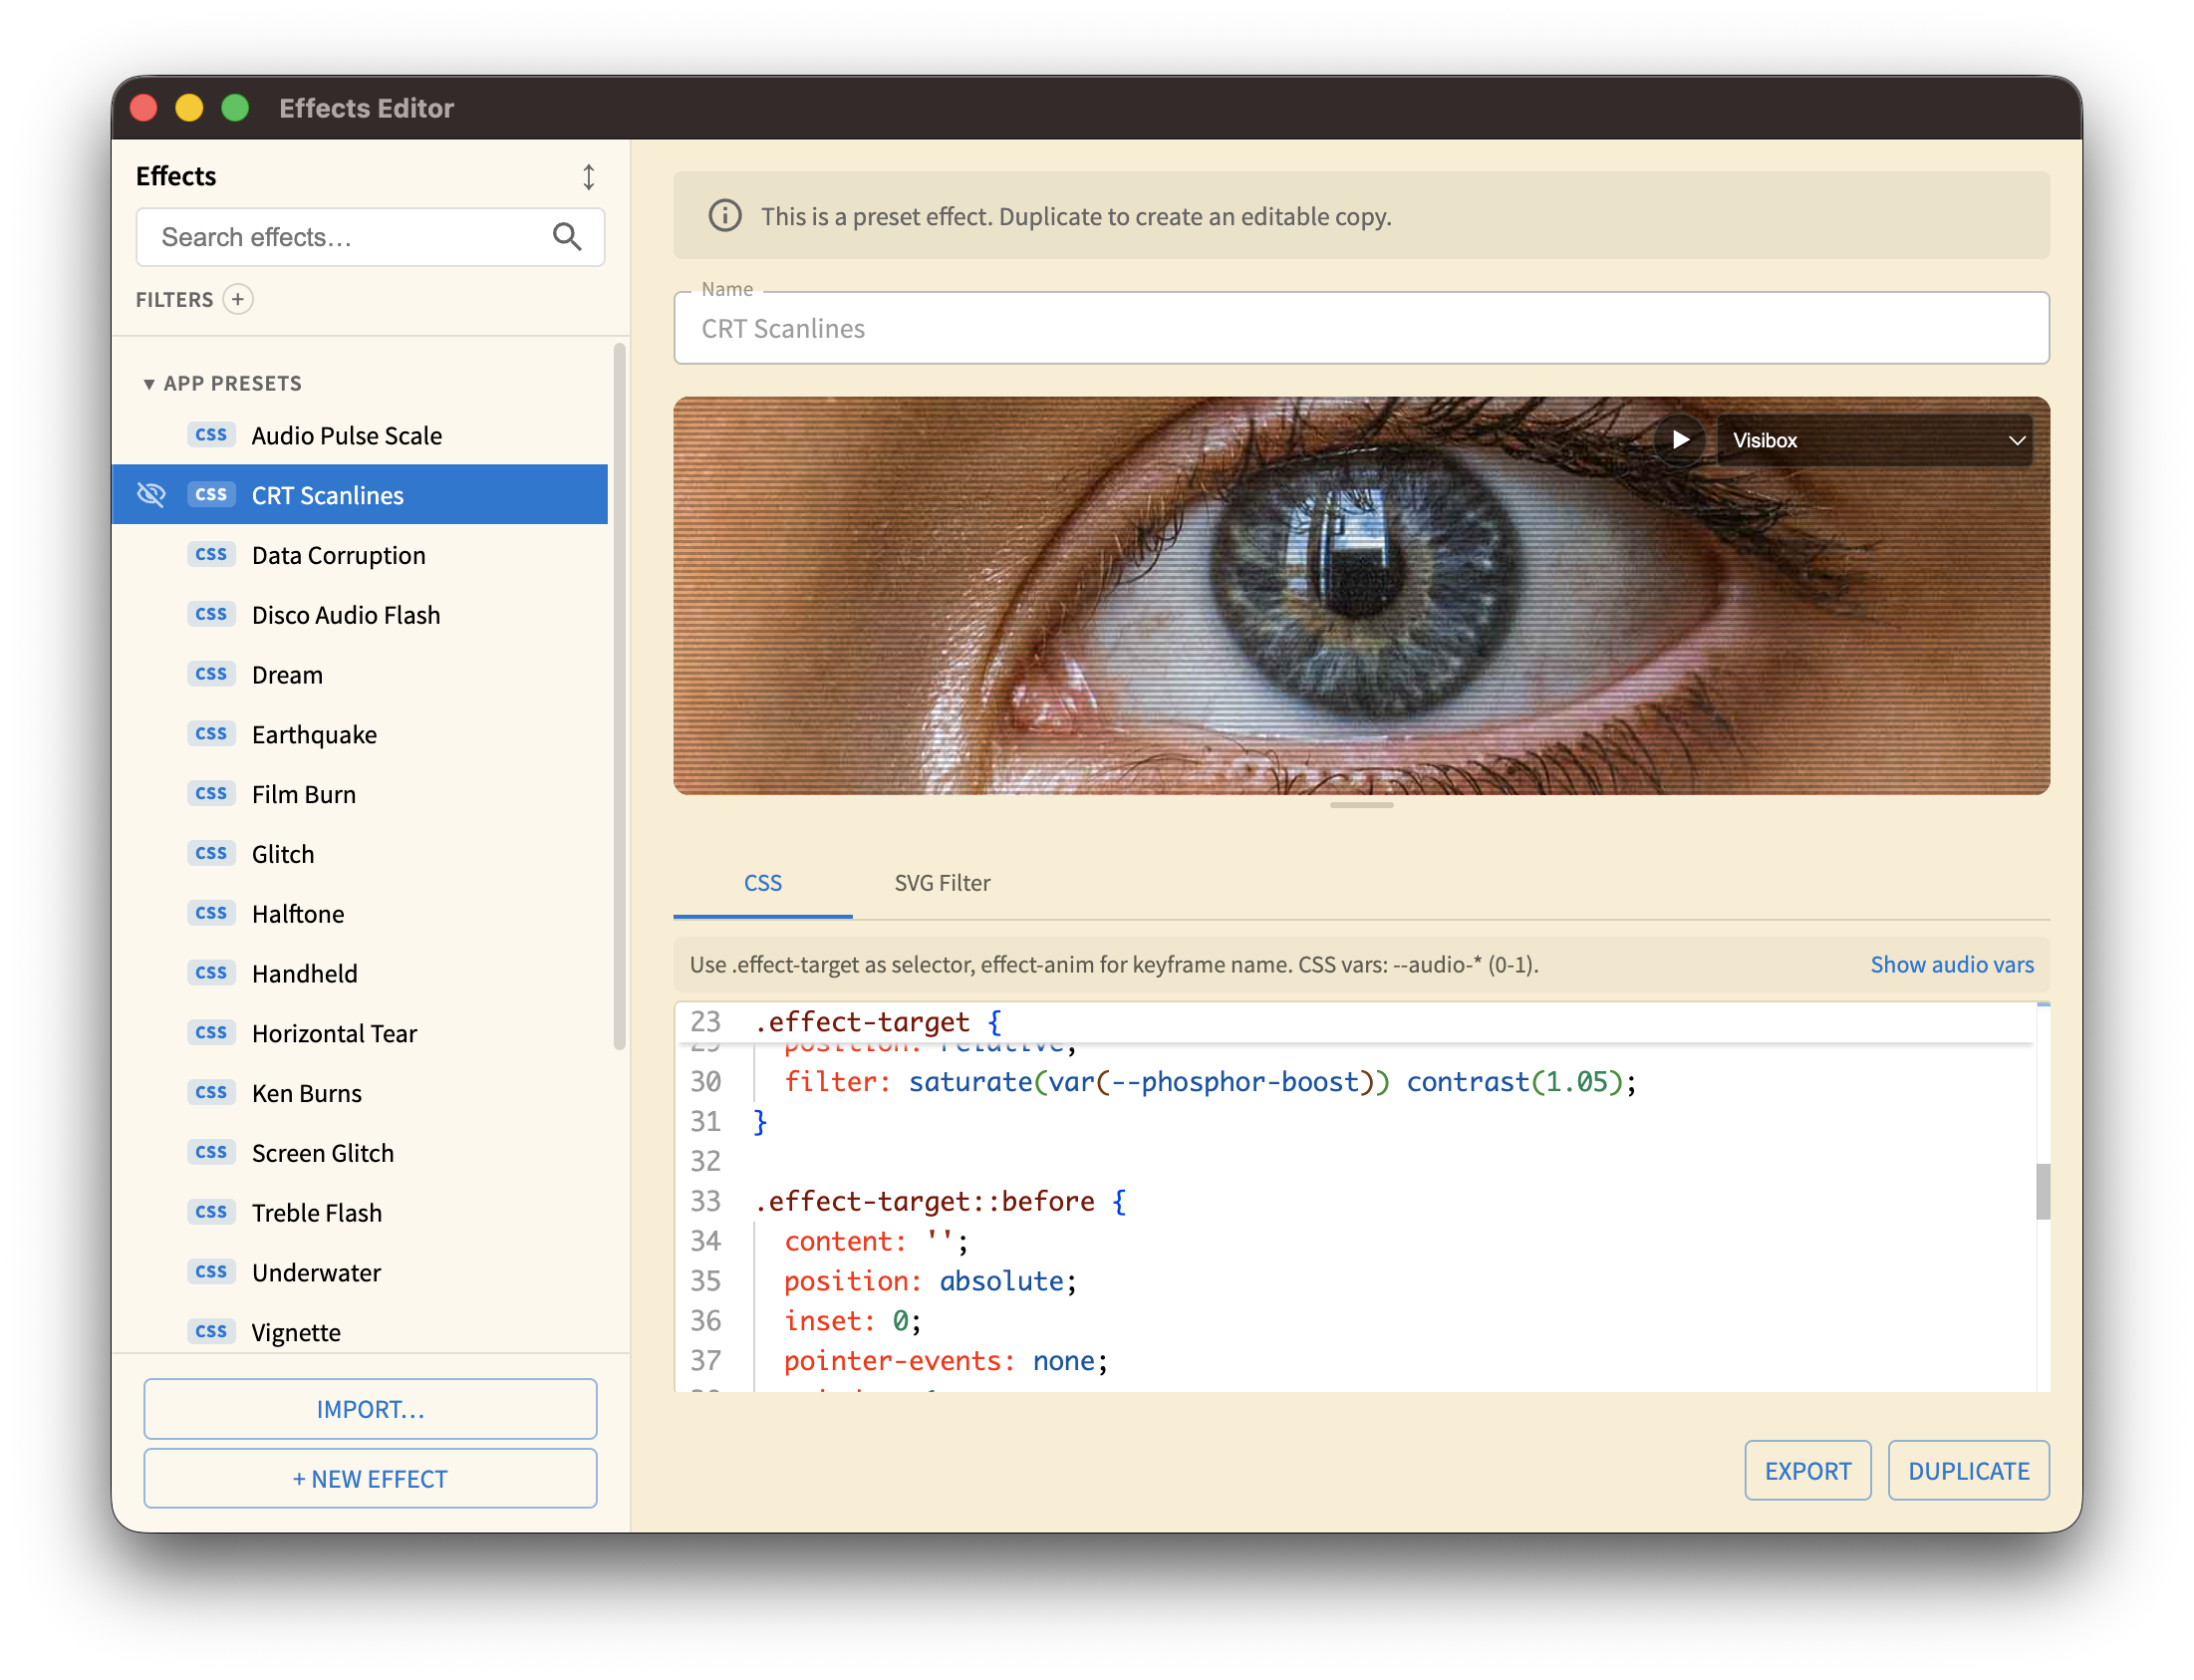
Task: Click the search icon in the effects search bar
Action: point(567,237)
